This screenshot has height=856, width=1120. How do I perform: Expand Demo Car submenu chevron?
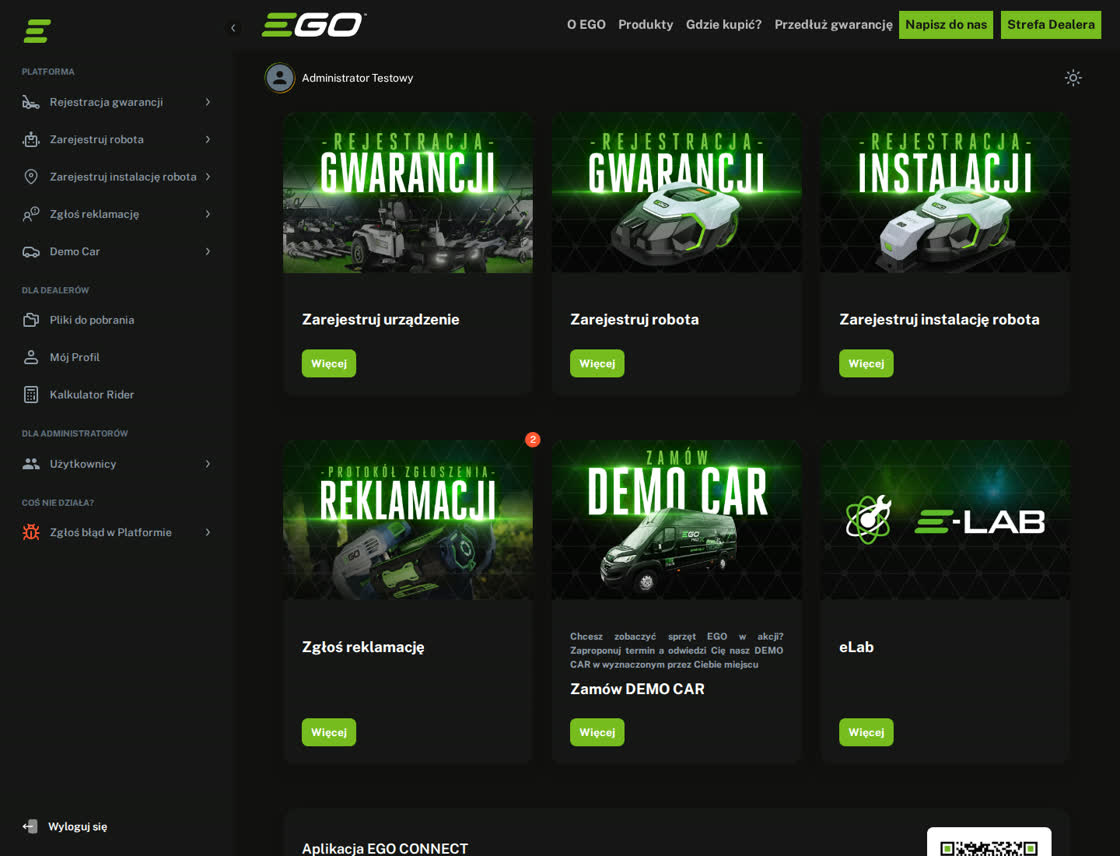pos(208,252)
